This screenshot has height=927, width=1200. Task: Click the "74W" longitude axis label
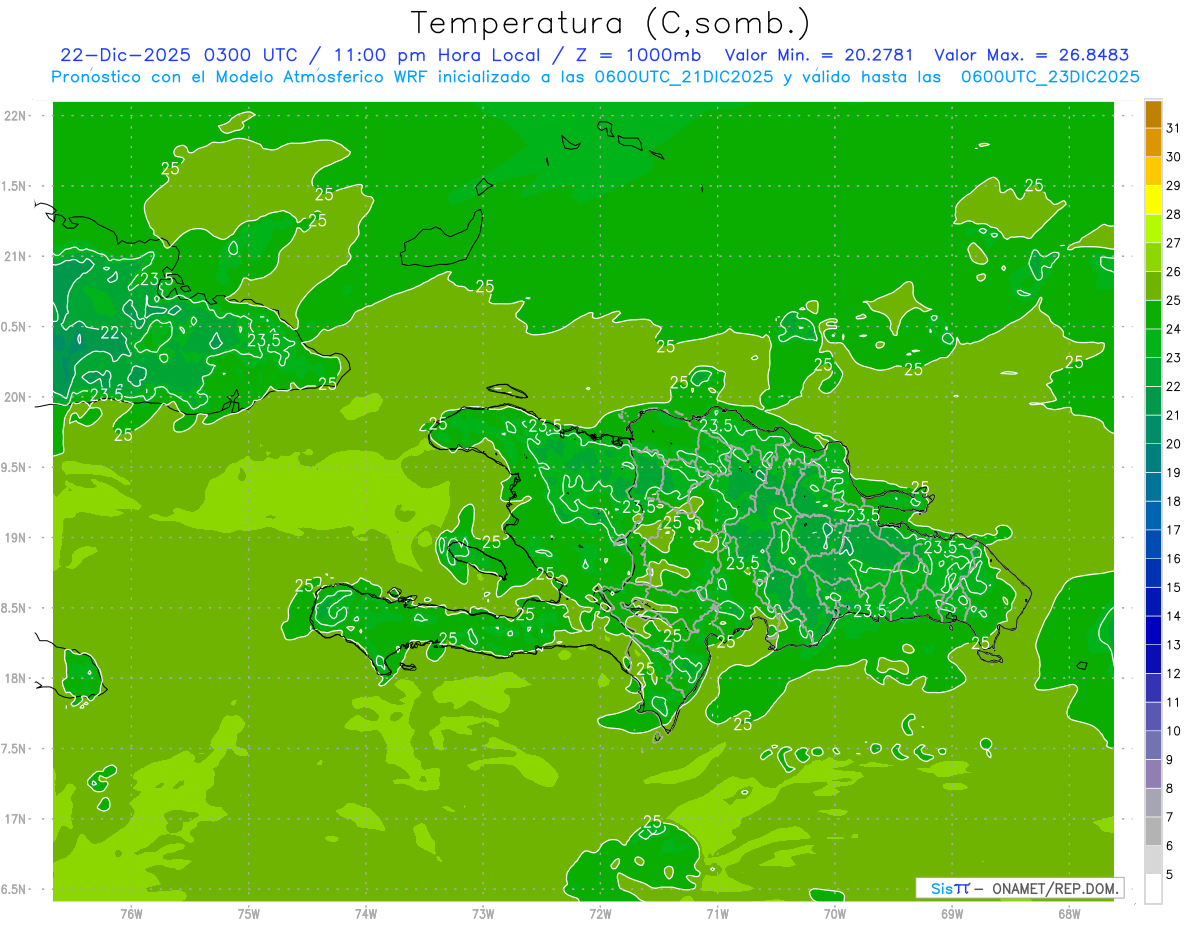[366, 913]
